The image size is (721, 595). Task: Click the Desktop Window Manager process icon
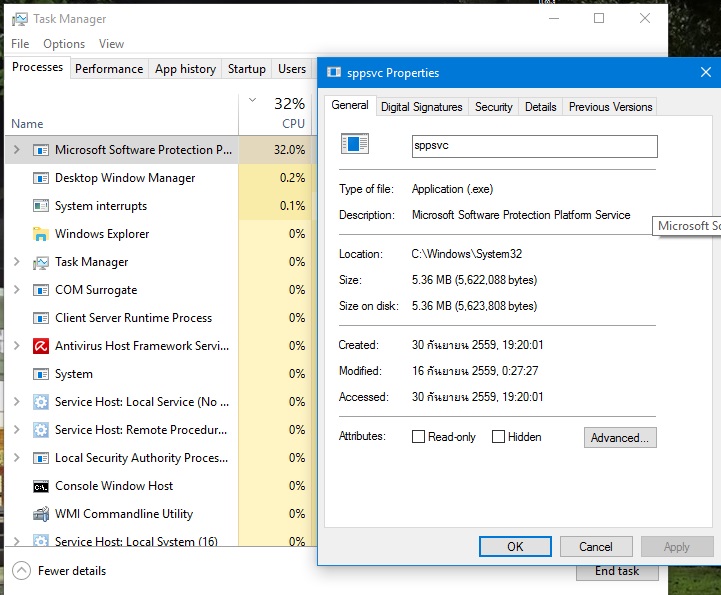tap(41, 178)
